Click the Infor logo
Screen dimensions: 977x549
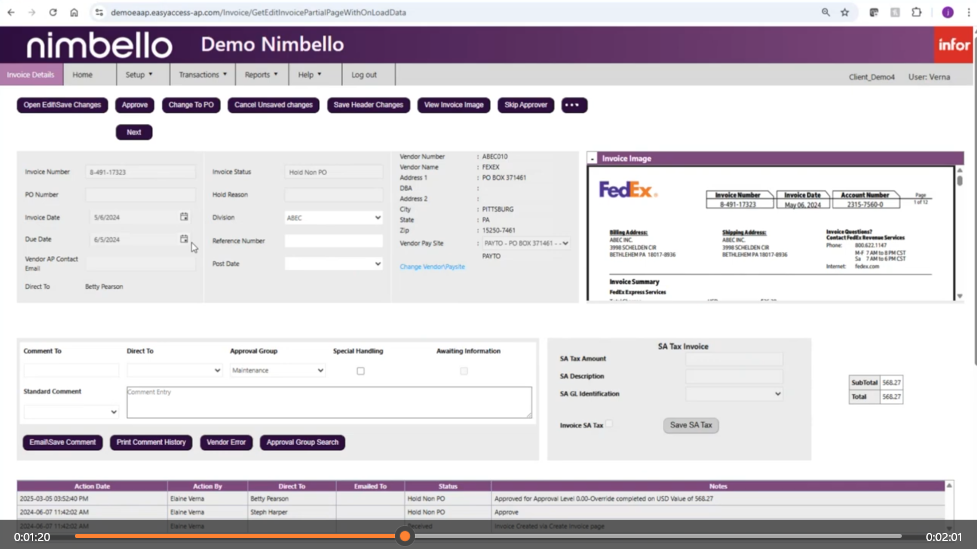(x=953, y=45)
